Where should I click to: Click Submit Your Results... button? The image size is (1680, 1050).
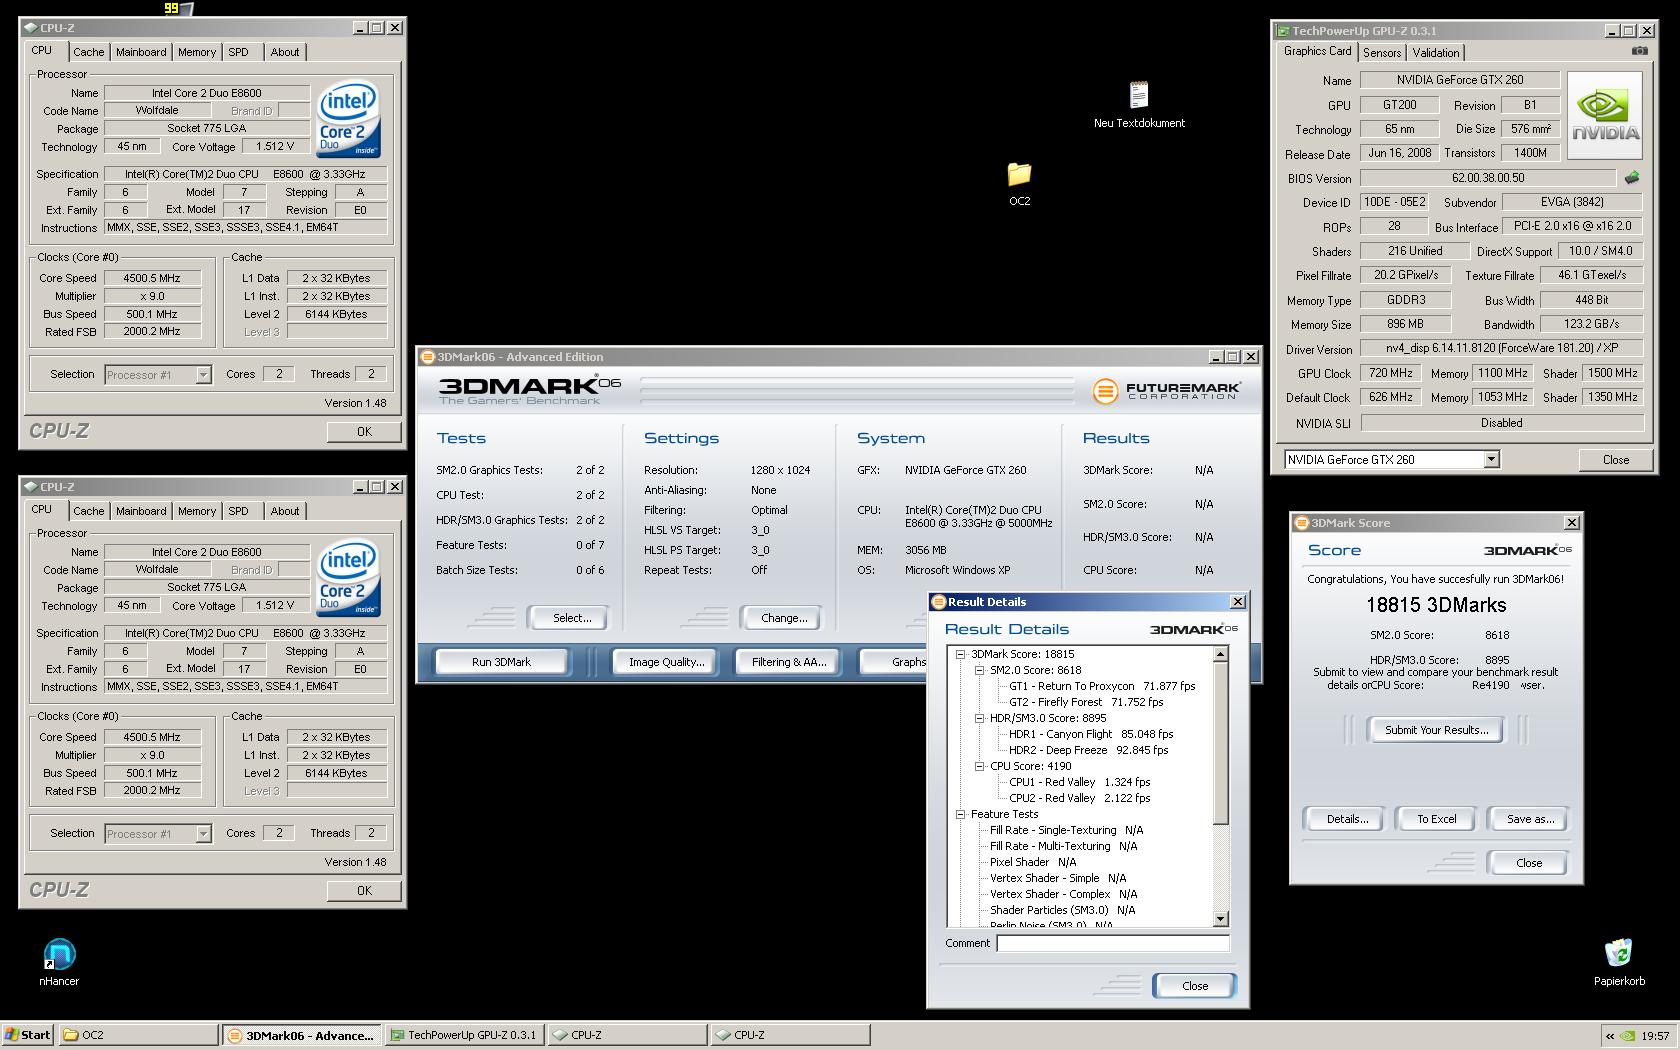(1436, 730)
